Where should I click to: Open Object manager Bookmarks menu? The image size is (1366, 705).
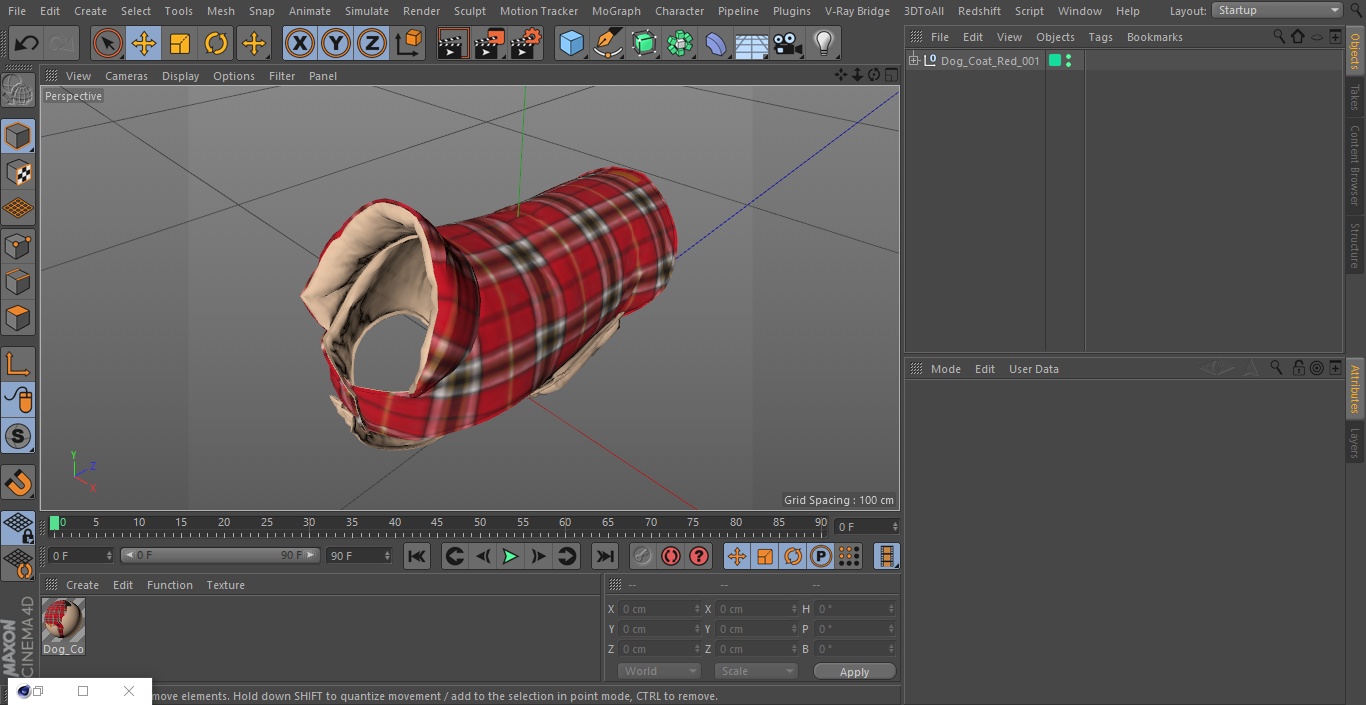[x=1154, y=37]
